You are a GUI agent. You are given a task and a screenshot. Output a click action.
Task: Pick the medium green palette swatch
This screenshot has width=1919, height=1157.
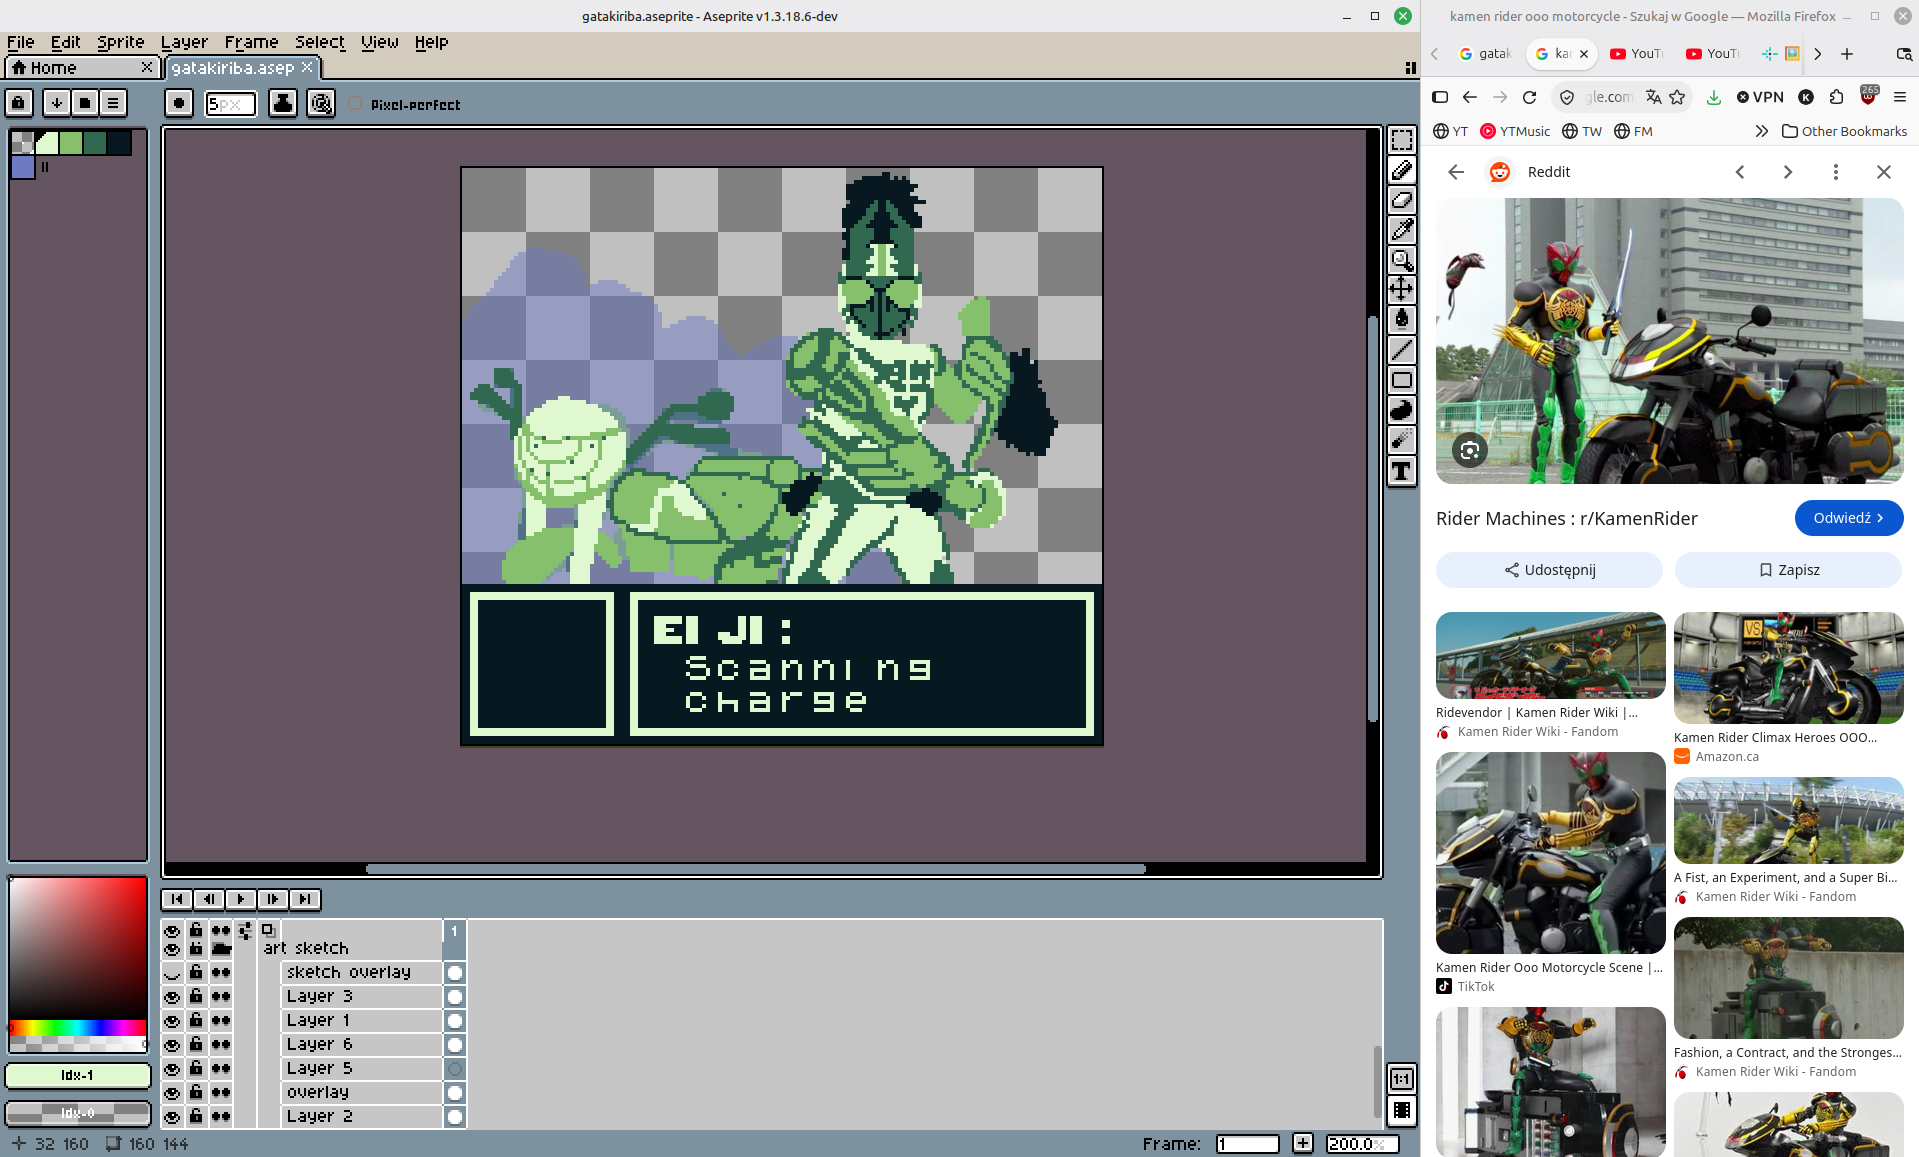71,143
